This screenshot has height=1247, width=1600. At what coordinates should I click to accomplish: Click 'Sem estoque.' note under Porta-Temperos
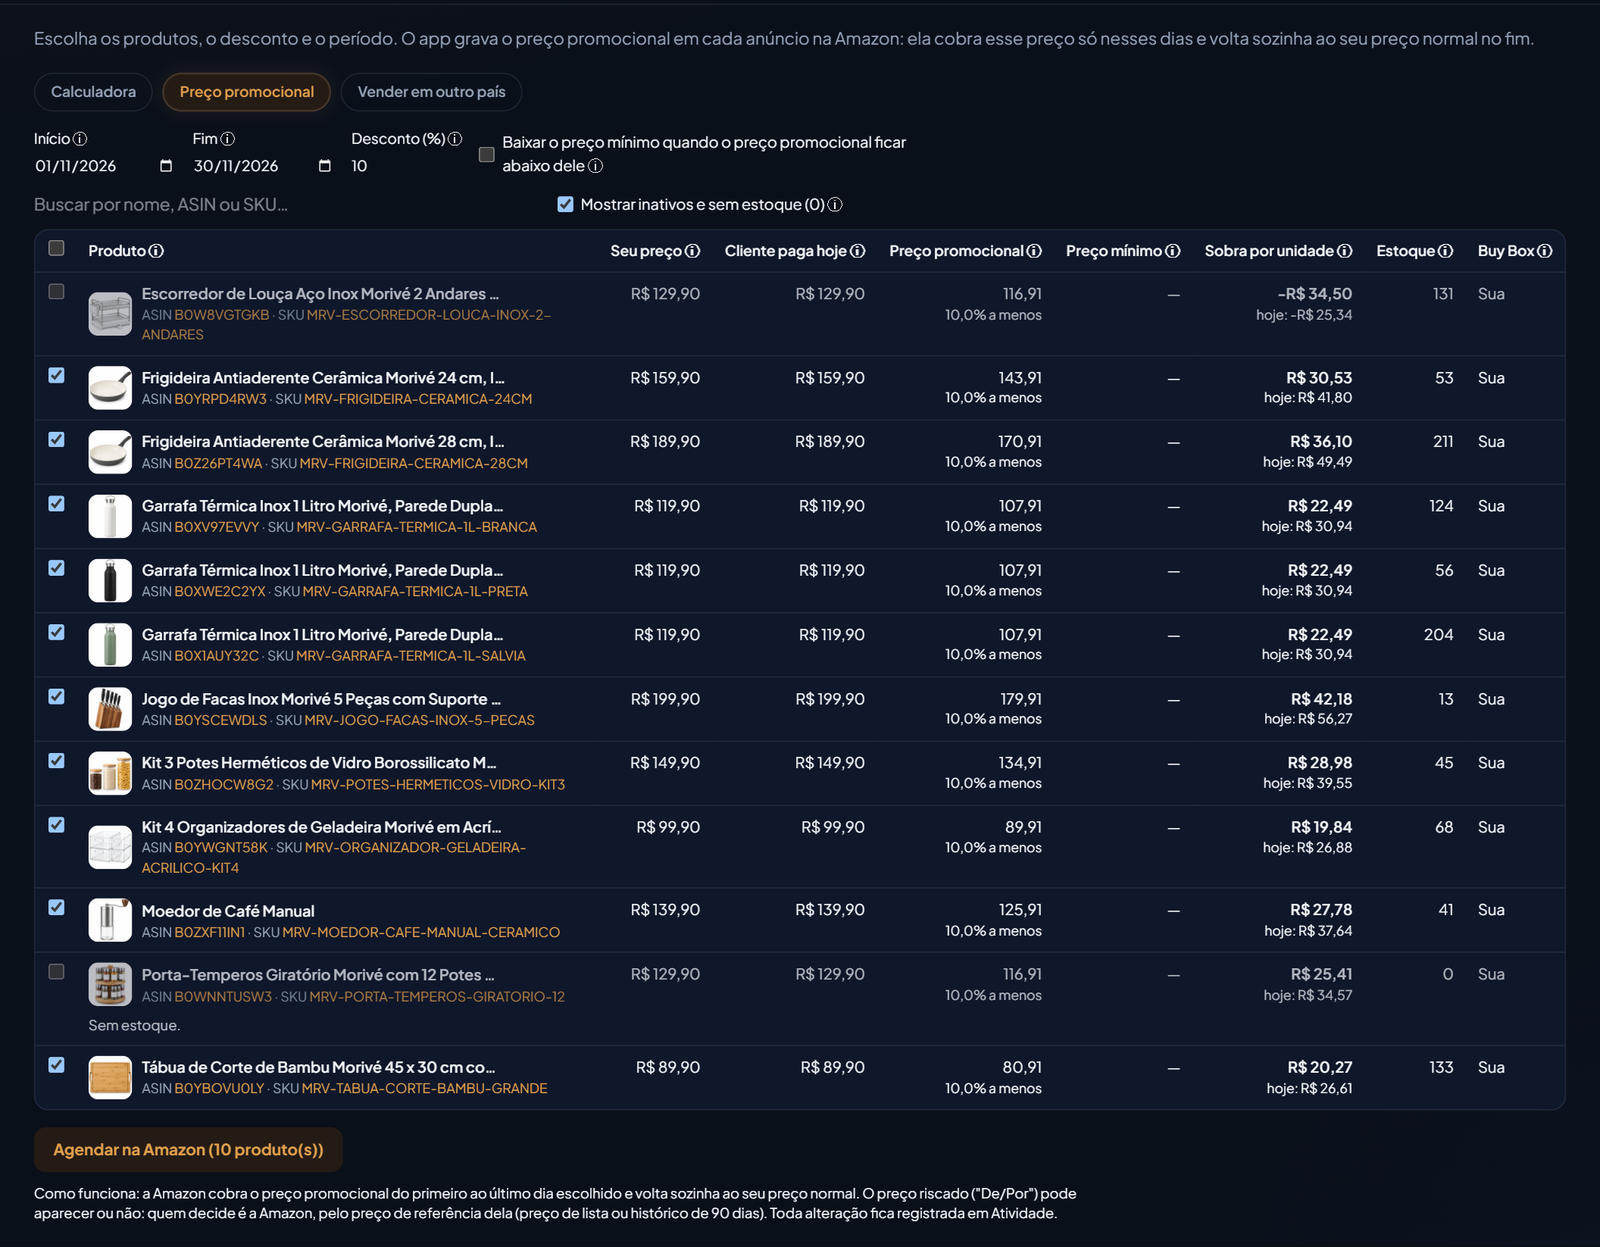(134, 1026)
